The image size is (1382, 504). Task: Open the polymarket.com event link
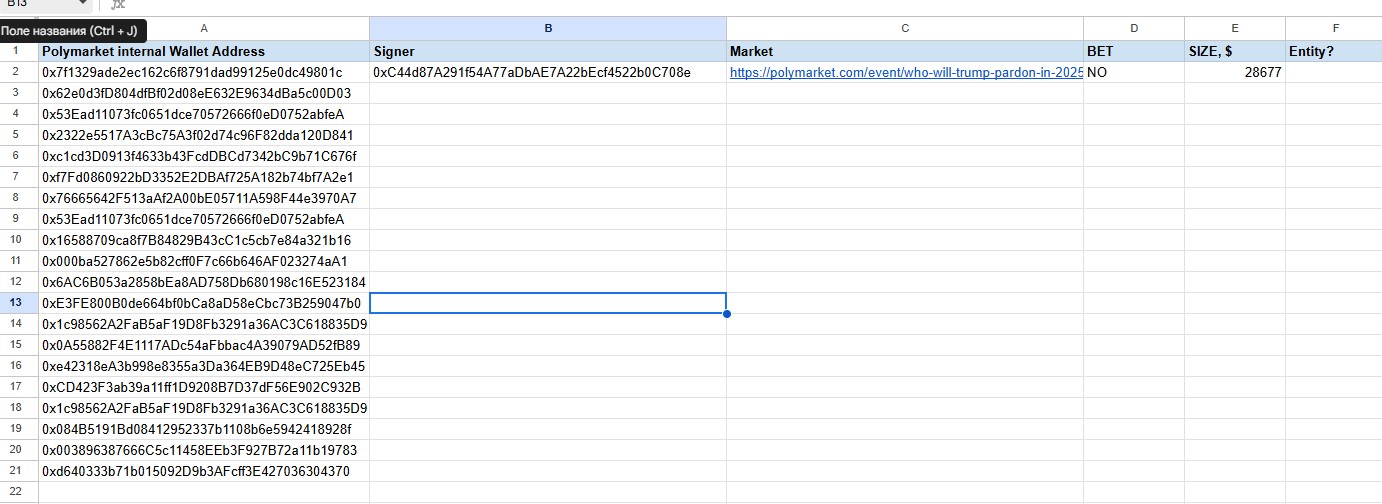tap(905, 73)
